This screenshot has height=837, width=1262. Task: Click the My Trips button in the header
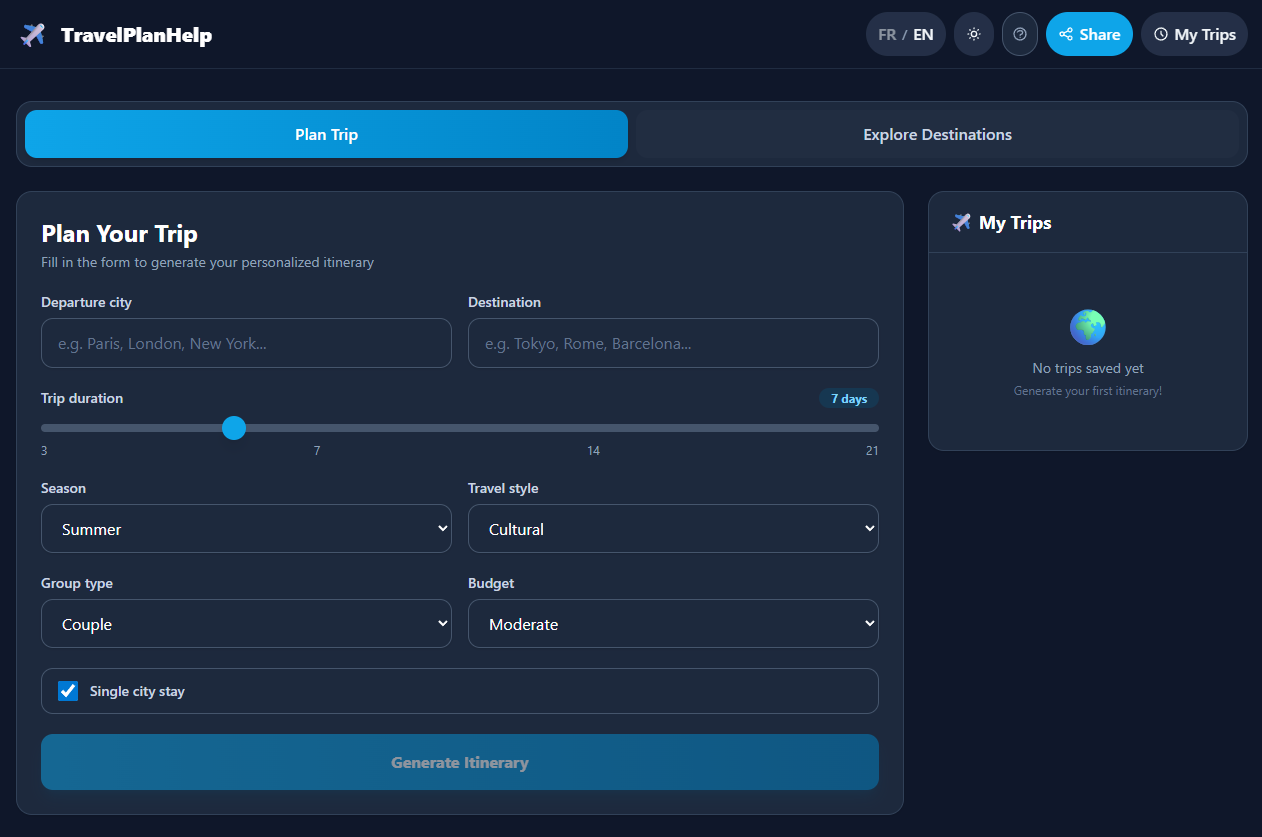pos(1194,34)
